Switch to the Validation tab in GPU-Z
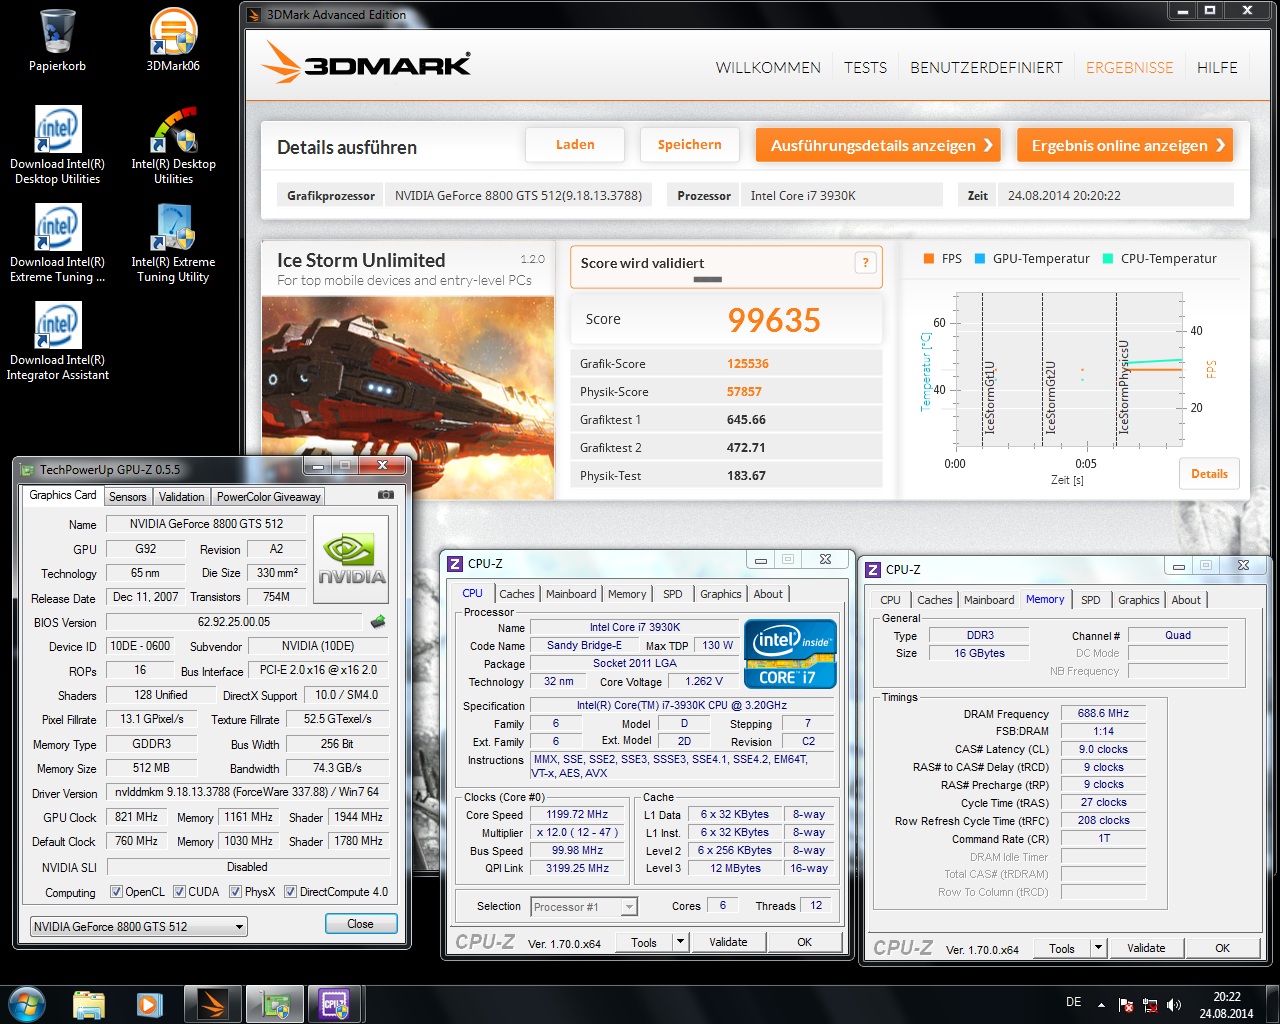The width and height of the screenshot is (1280, 1024). click(181, 497)
